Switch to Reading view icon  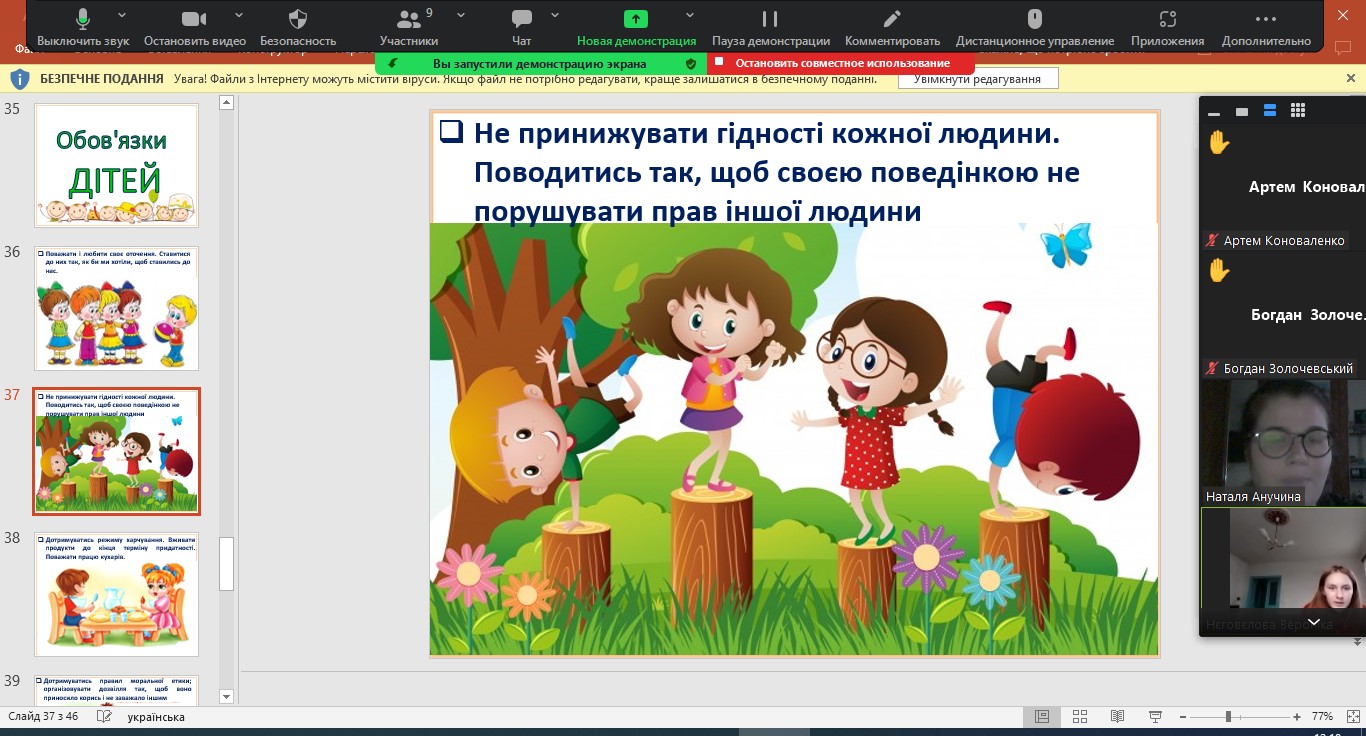tap(1118, 716)
